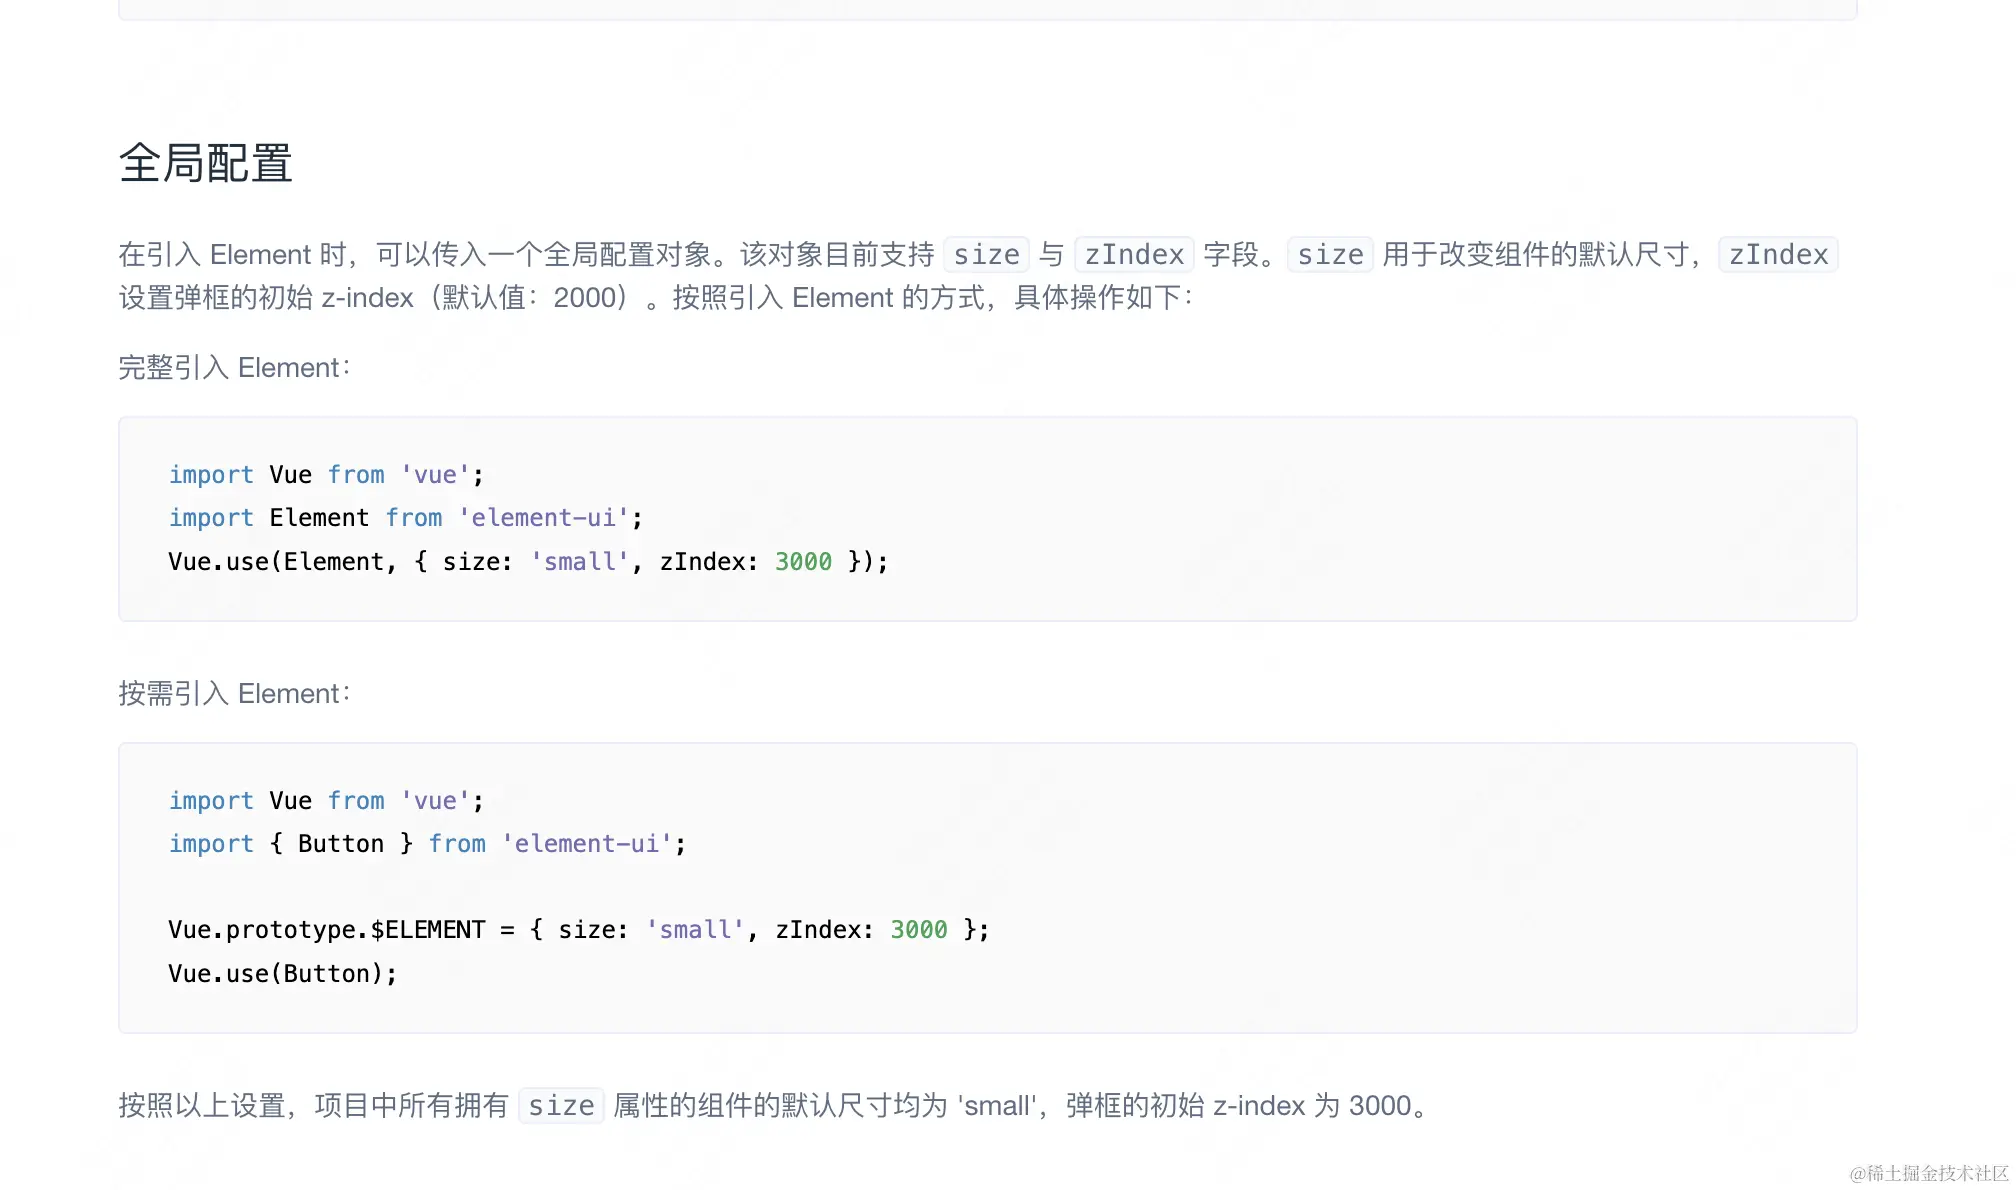Click the import Element from 'element-ui' line
Viewport: 2016px width, 1190px height.
405,518
